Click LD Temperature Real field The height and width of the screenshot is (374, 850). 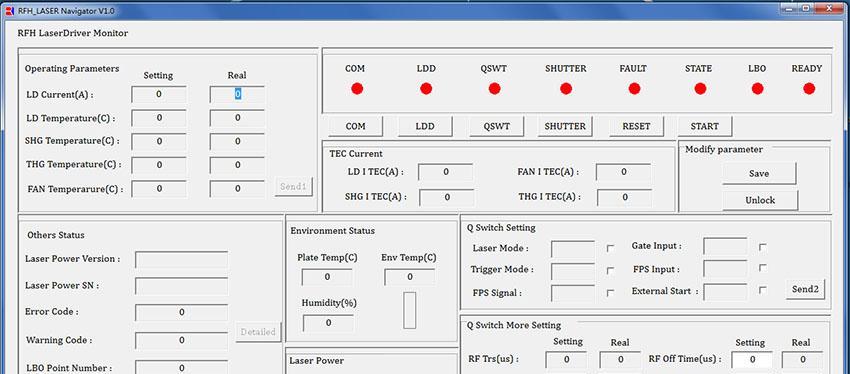tap(237, 118)
